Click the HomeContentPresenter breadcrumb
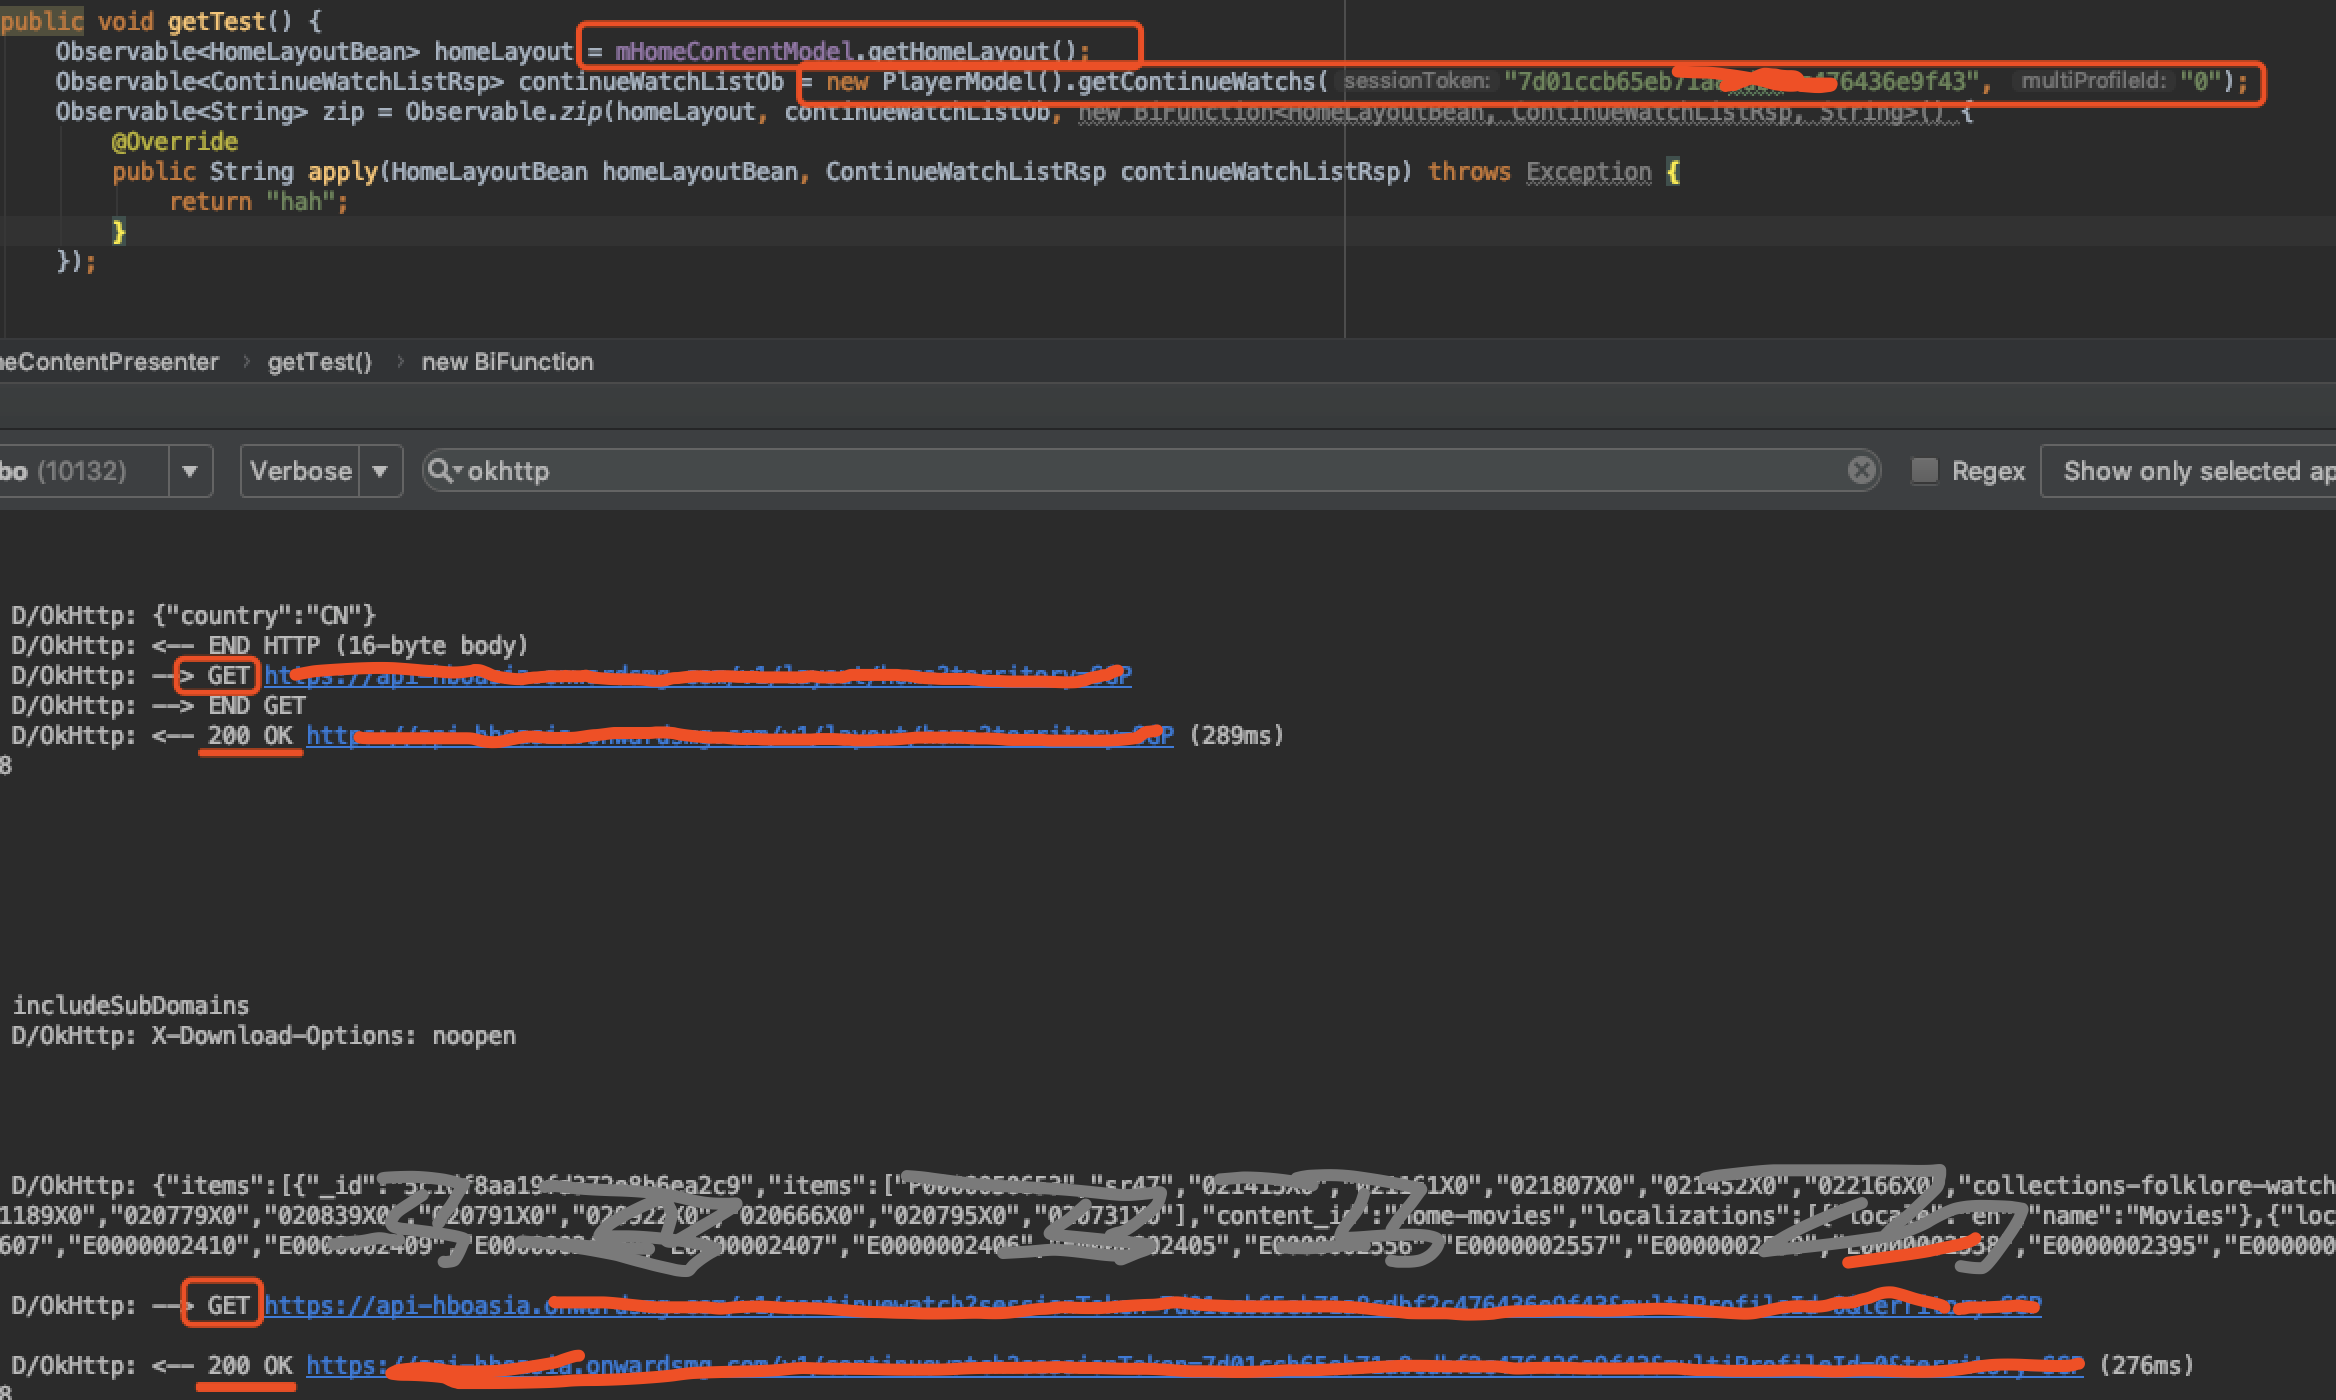This screenshot has height=1400, width=2336. [108, 362]
